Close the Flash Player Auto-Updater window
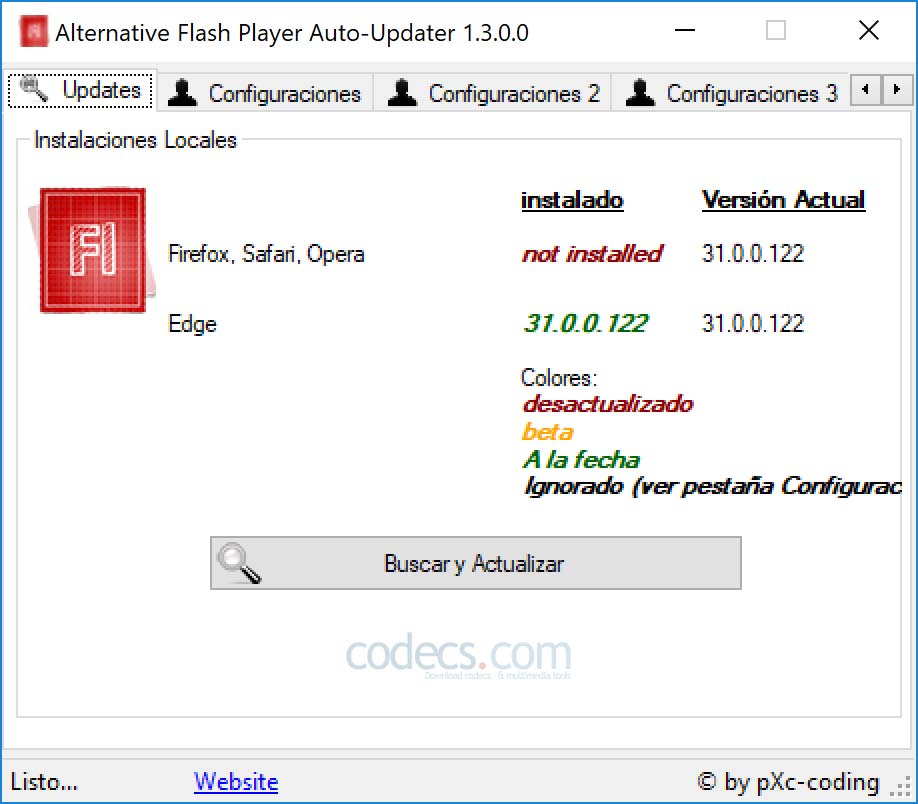This screenshot has width=918, height=804. coord(869,30)
